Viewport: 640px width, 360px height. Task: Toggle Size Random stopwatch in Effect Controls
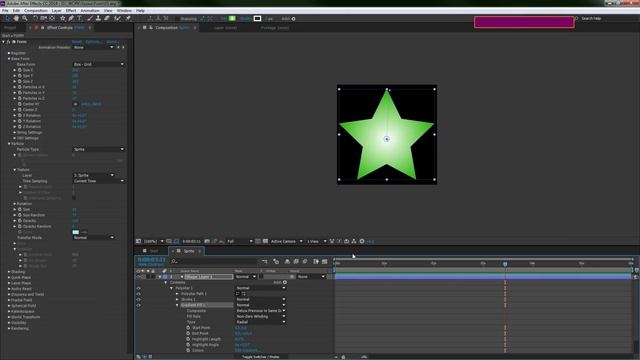pos(20,215)
